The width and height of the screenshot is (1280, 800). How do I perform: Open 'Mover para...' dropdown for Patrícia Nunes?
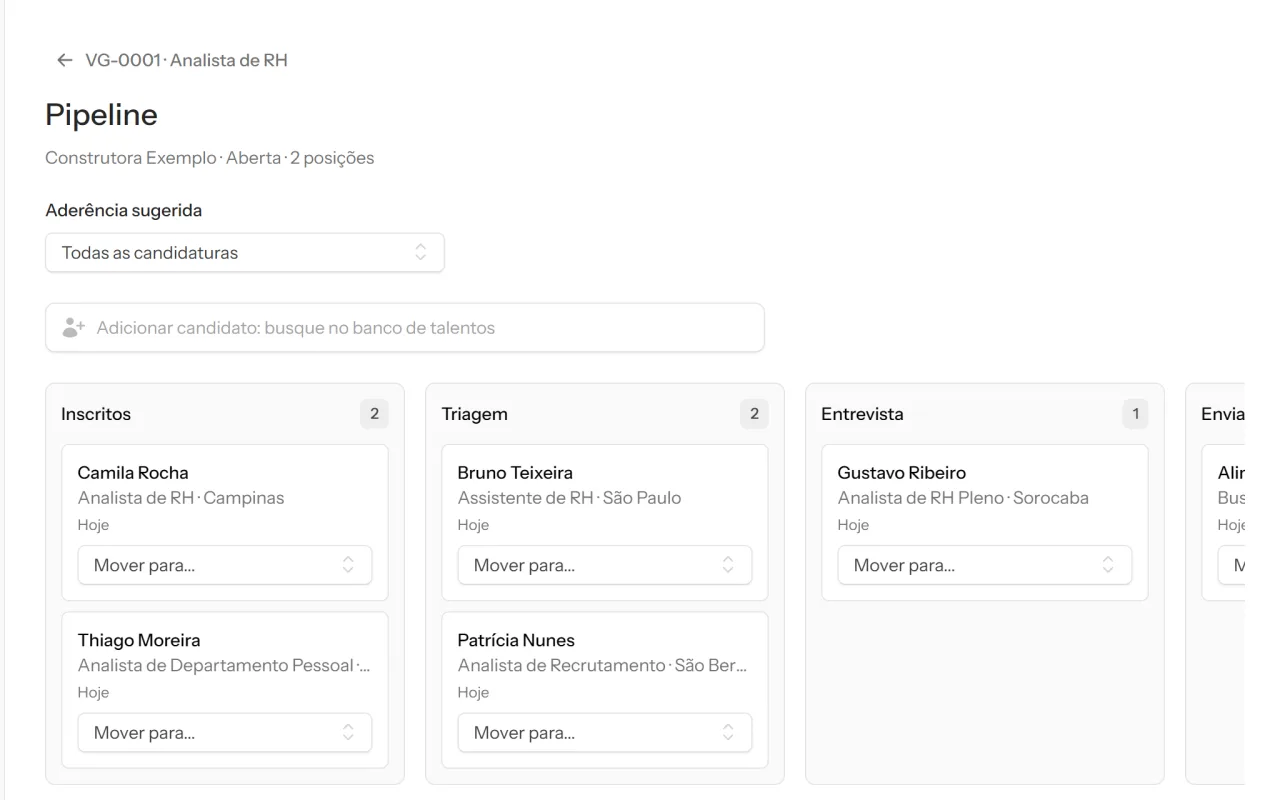point(605,733)
